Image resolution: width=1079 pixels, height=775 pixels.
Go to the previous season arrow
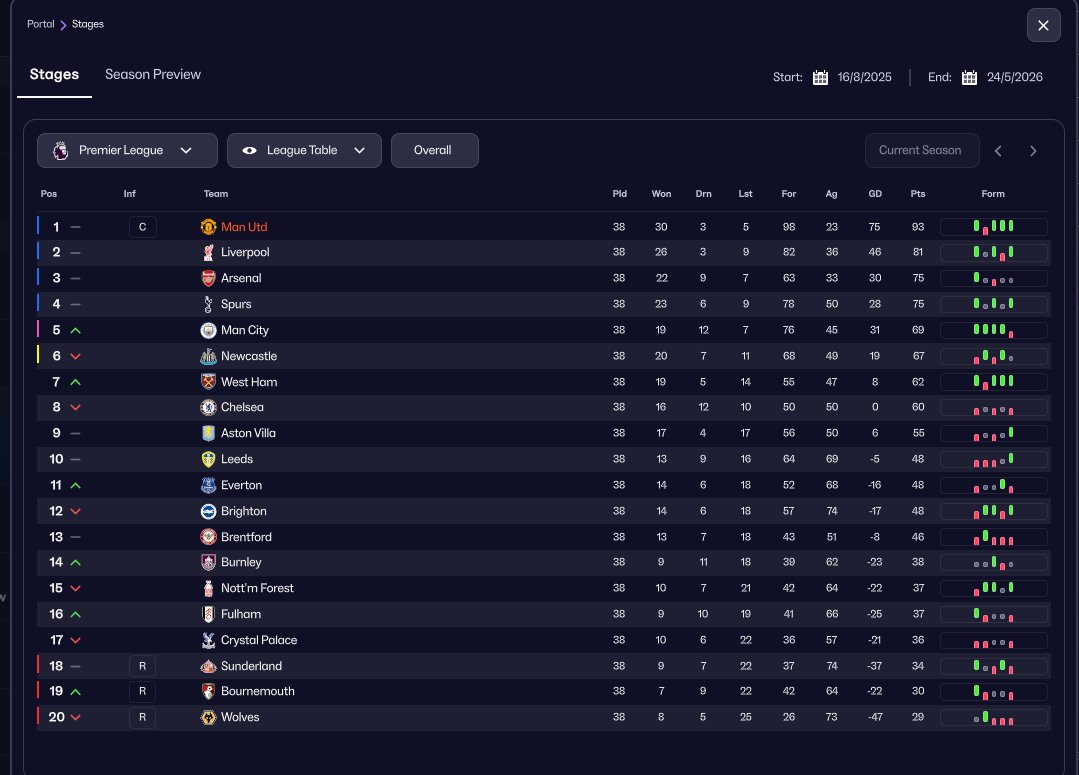[x=998, y=151]
